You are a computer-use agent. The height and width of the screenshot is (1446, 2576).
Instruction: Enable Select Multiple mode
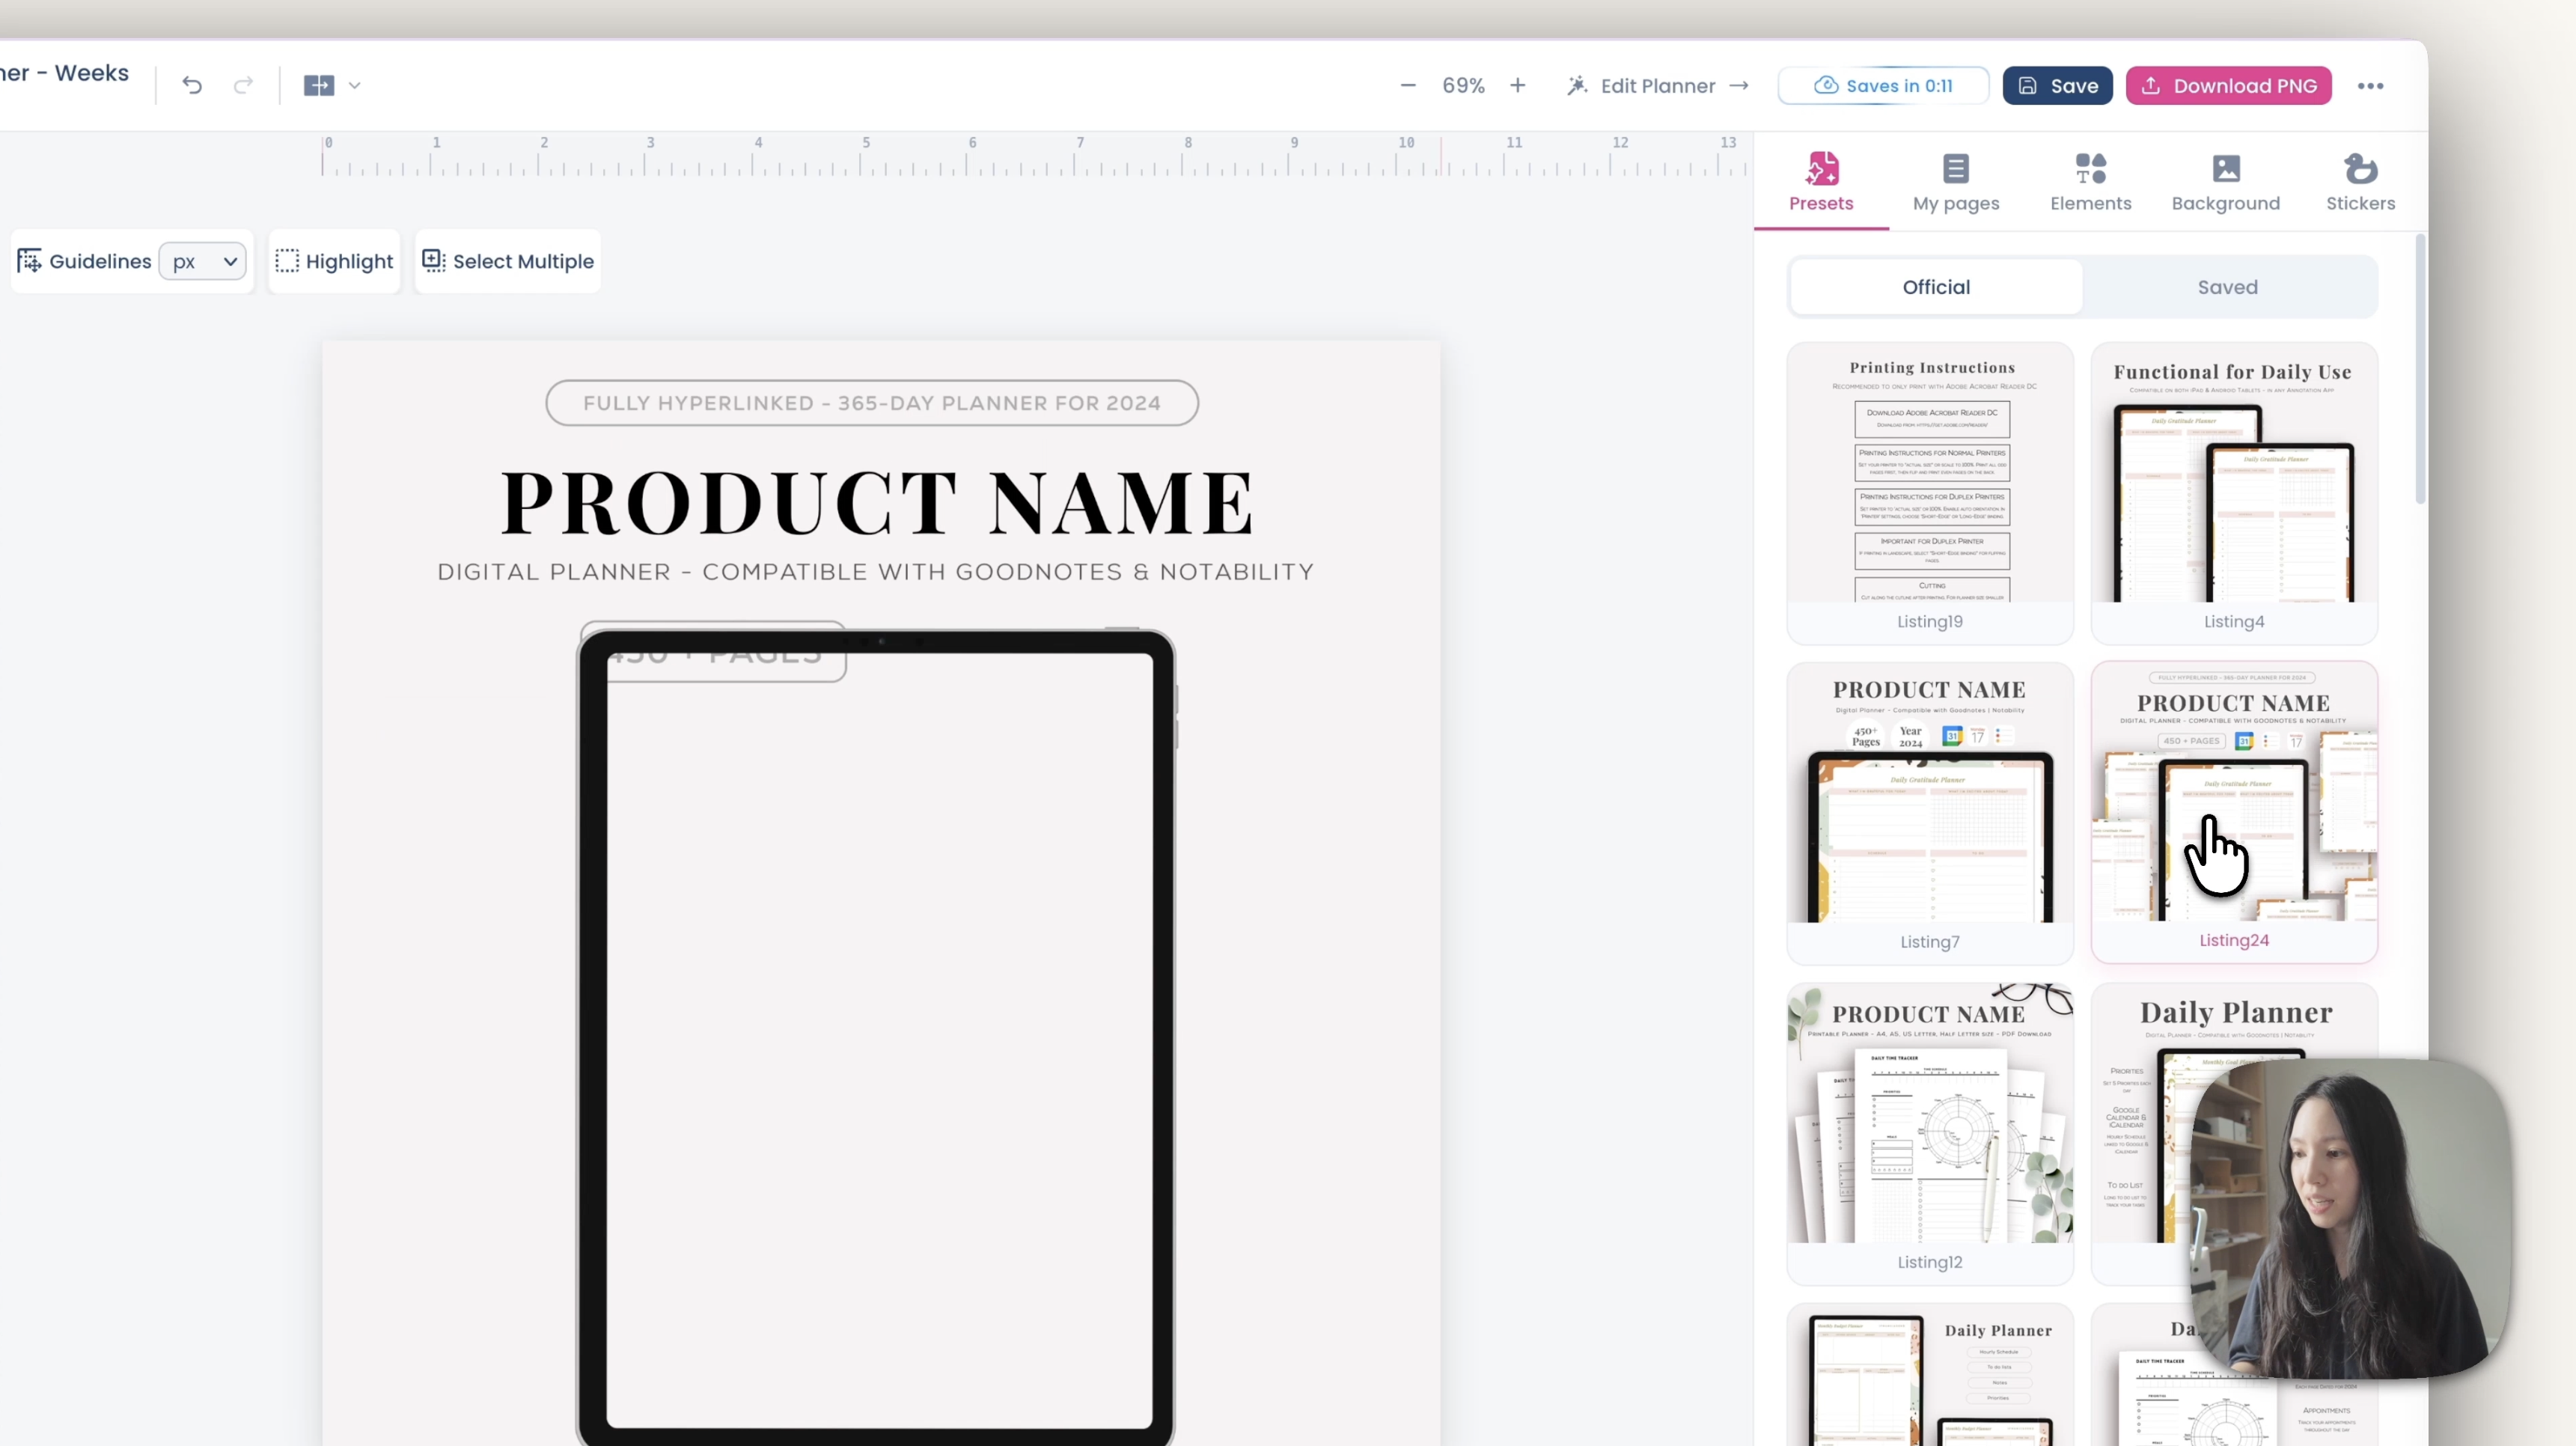coord(508,261)
